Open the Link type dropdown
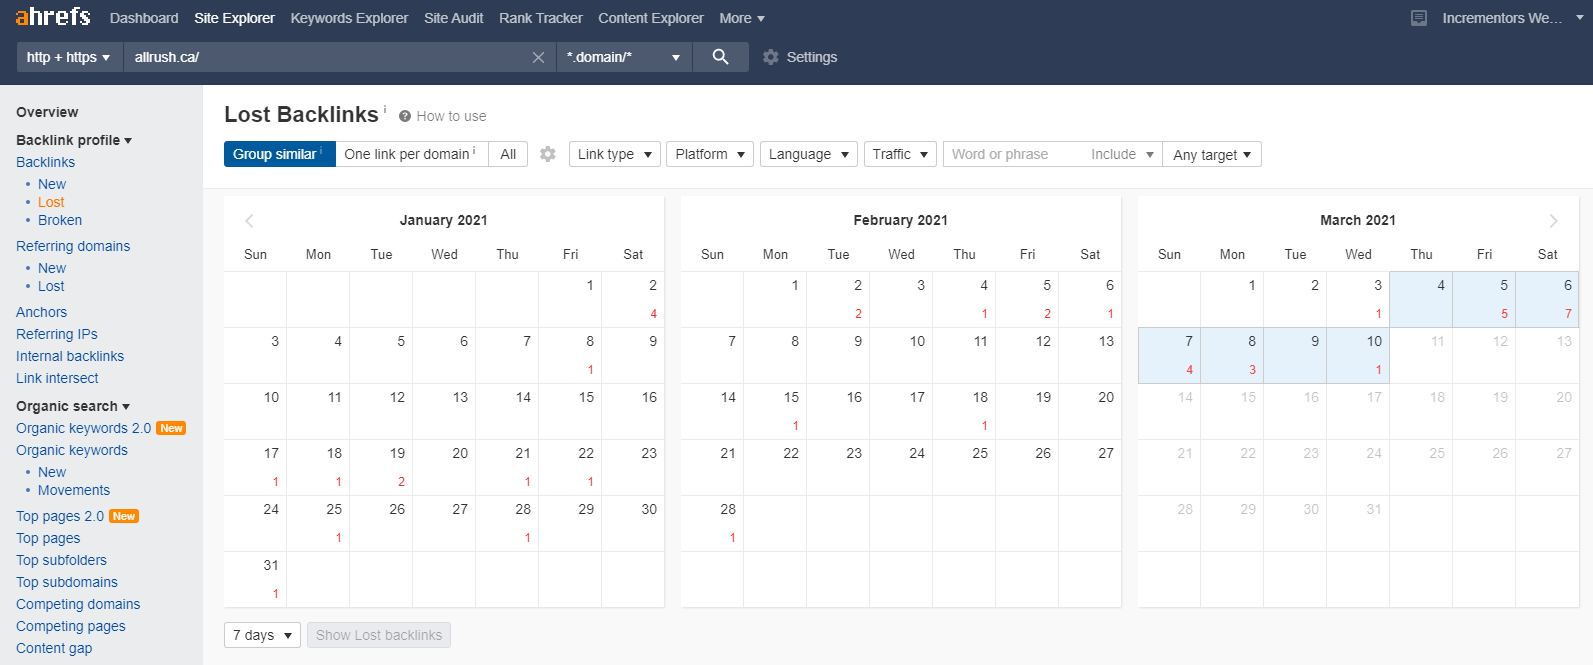This screenshot has height=665, width=1593. [615, 154]
